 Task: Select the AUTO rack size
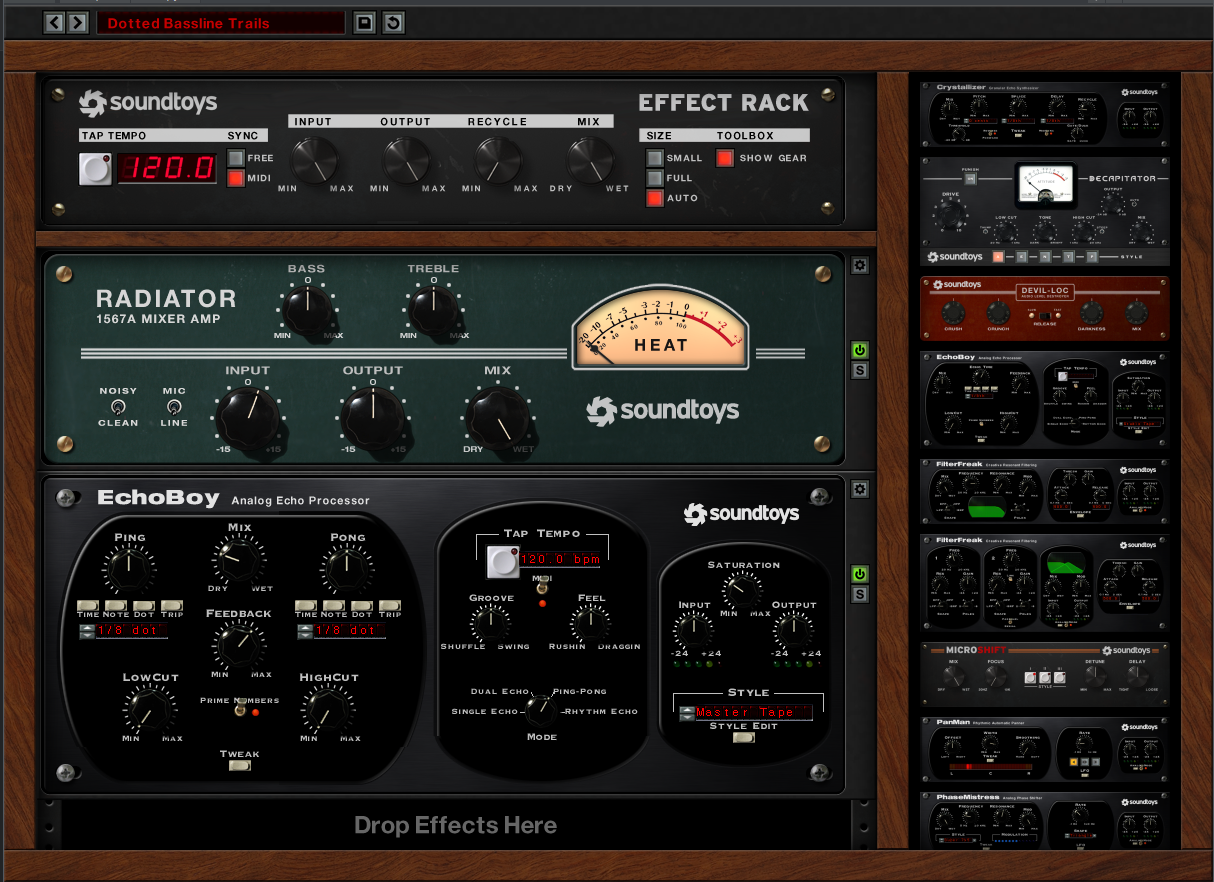(x=655, y=198)
